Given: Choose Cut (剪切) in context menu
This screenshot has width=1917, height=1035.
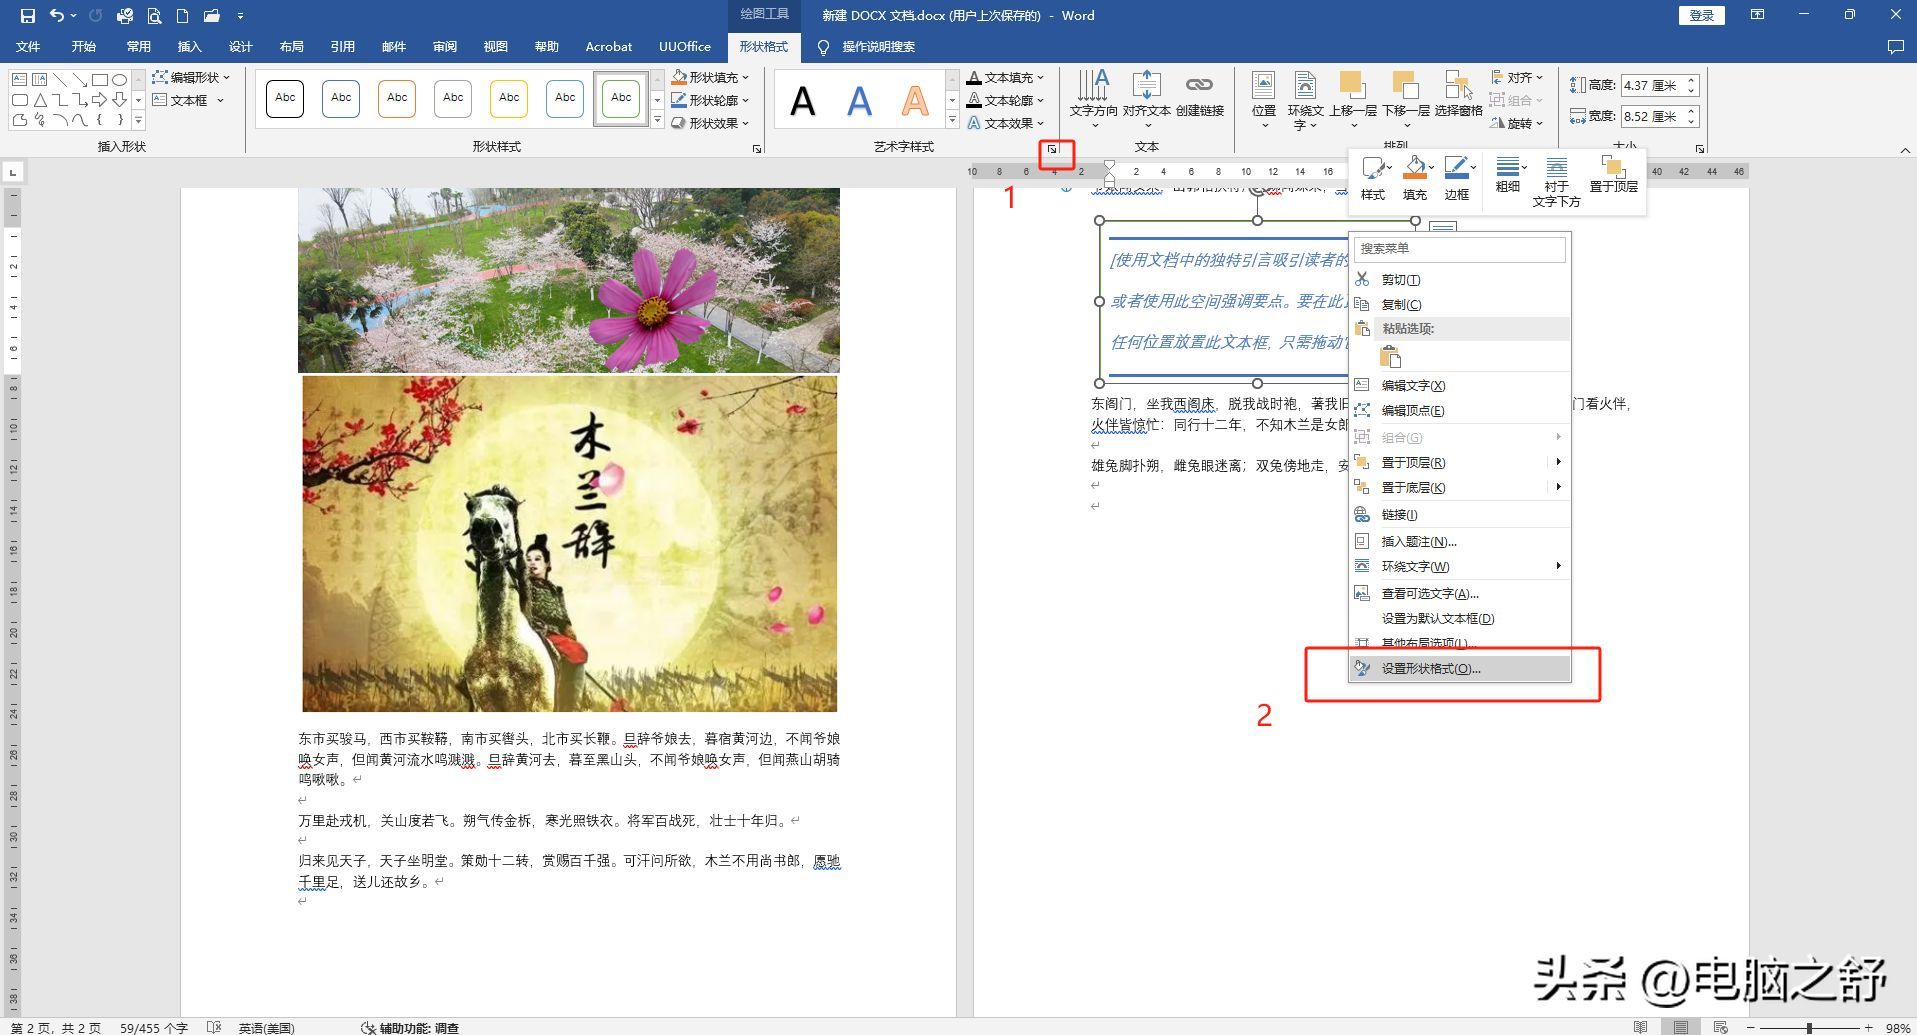Looking at the screenshot, I should 1460,280.
